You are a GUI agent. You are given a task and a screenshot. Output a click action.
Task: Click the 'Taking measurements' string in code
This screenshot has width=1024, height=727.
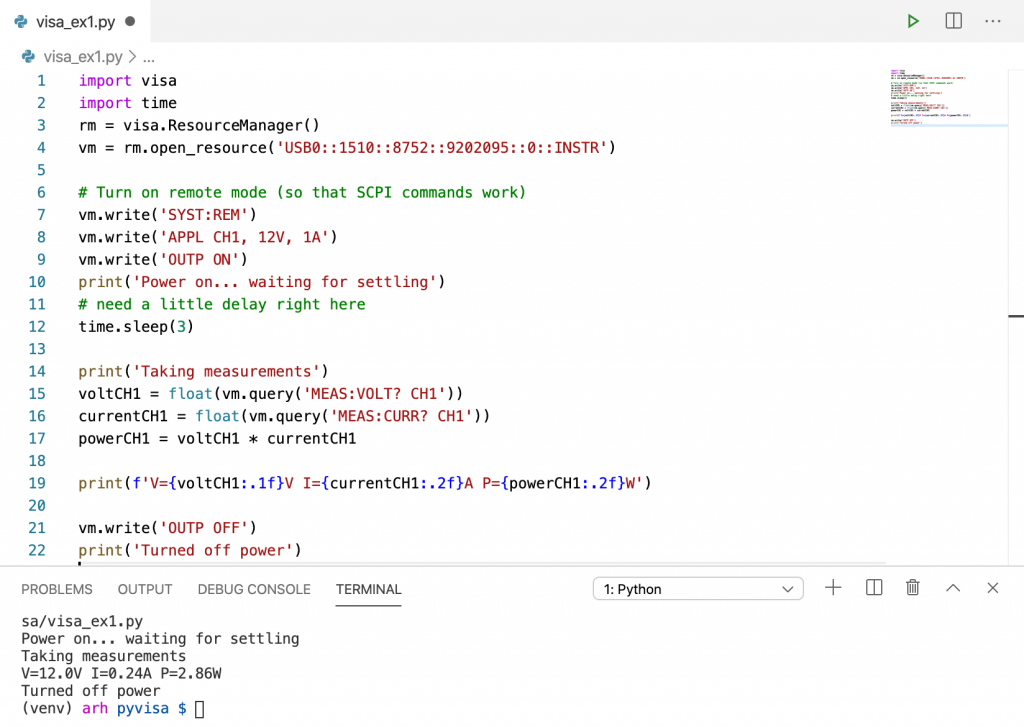tap(226, 372)
